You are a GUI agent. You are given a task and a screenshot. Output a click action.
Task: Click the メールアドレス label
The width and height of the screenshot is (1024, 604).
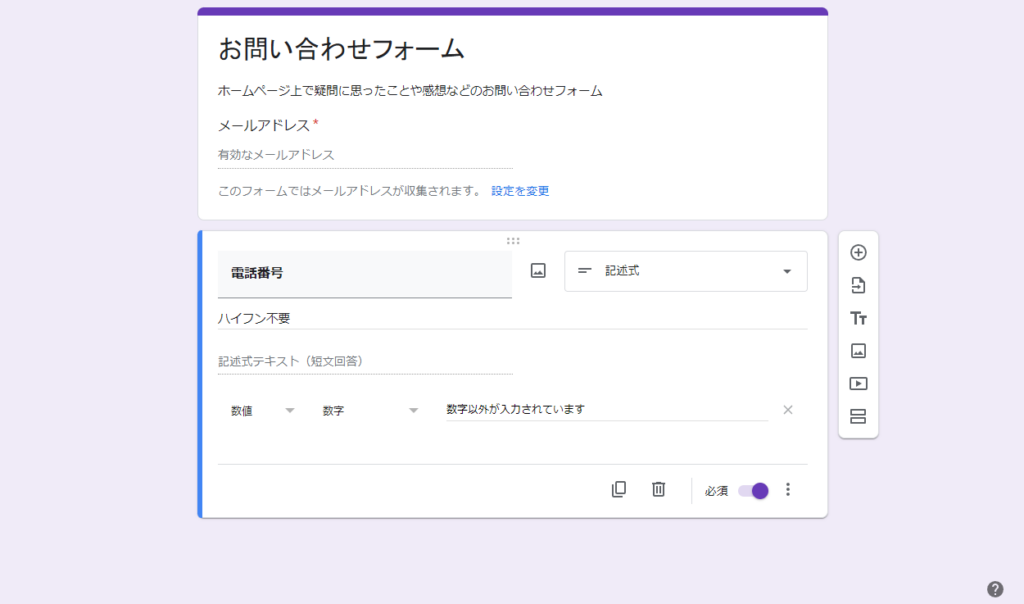pos(264,125)
